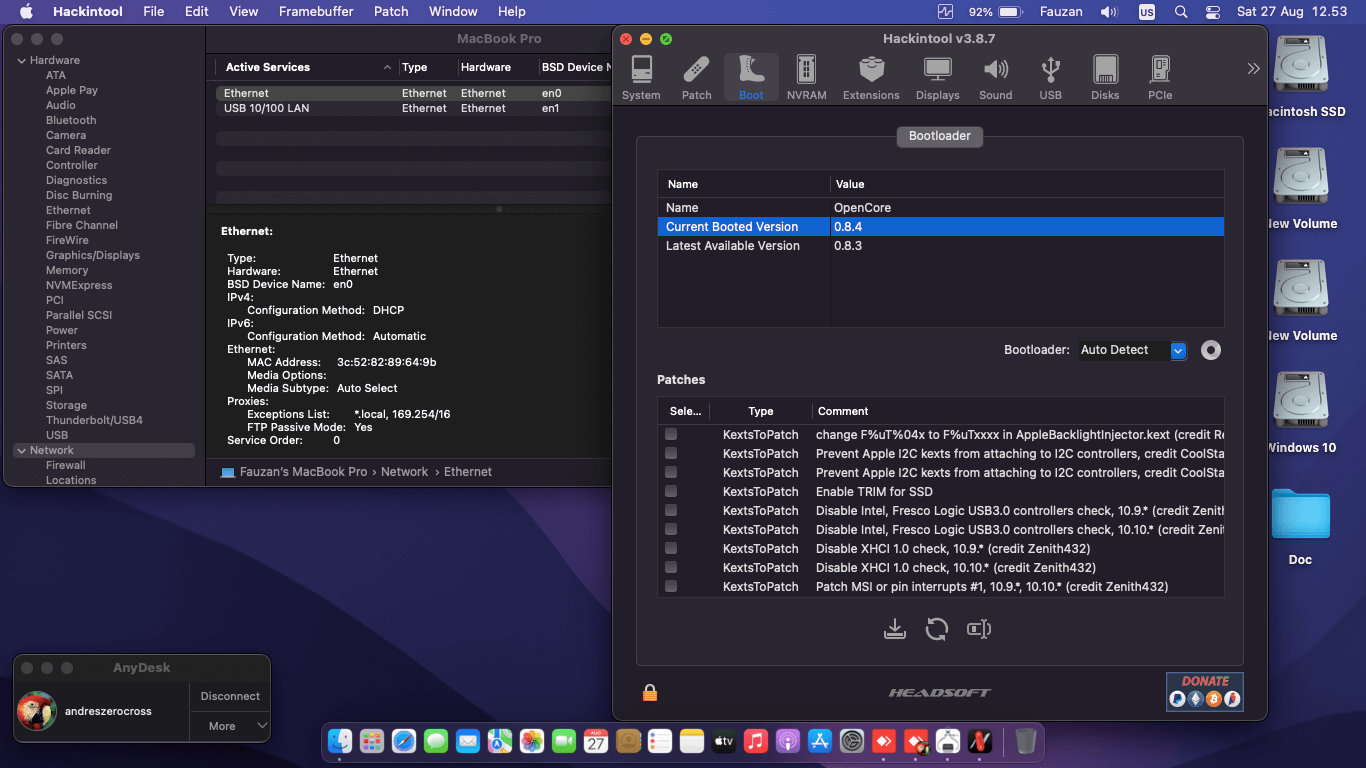
Task: Open the Bootloader Auto Detect dropdown
Action: (x=1177, y=350)
